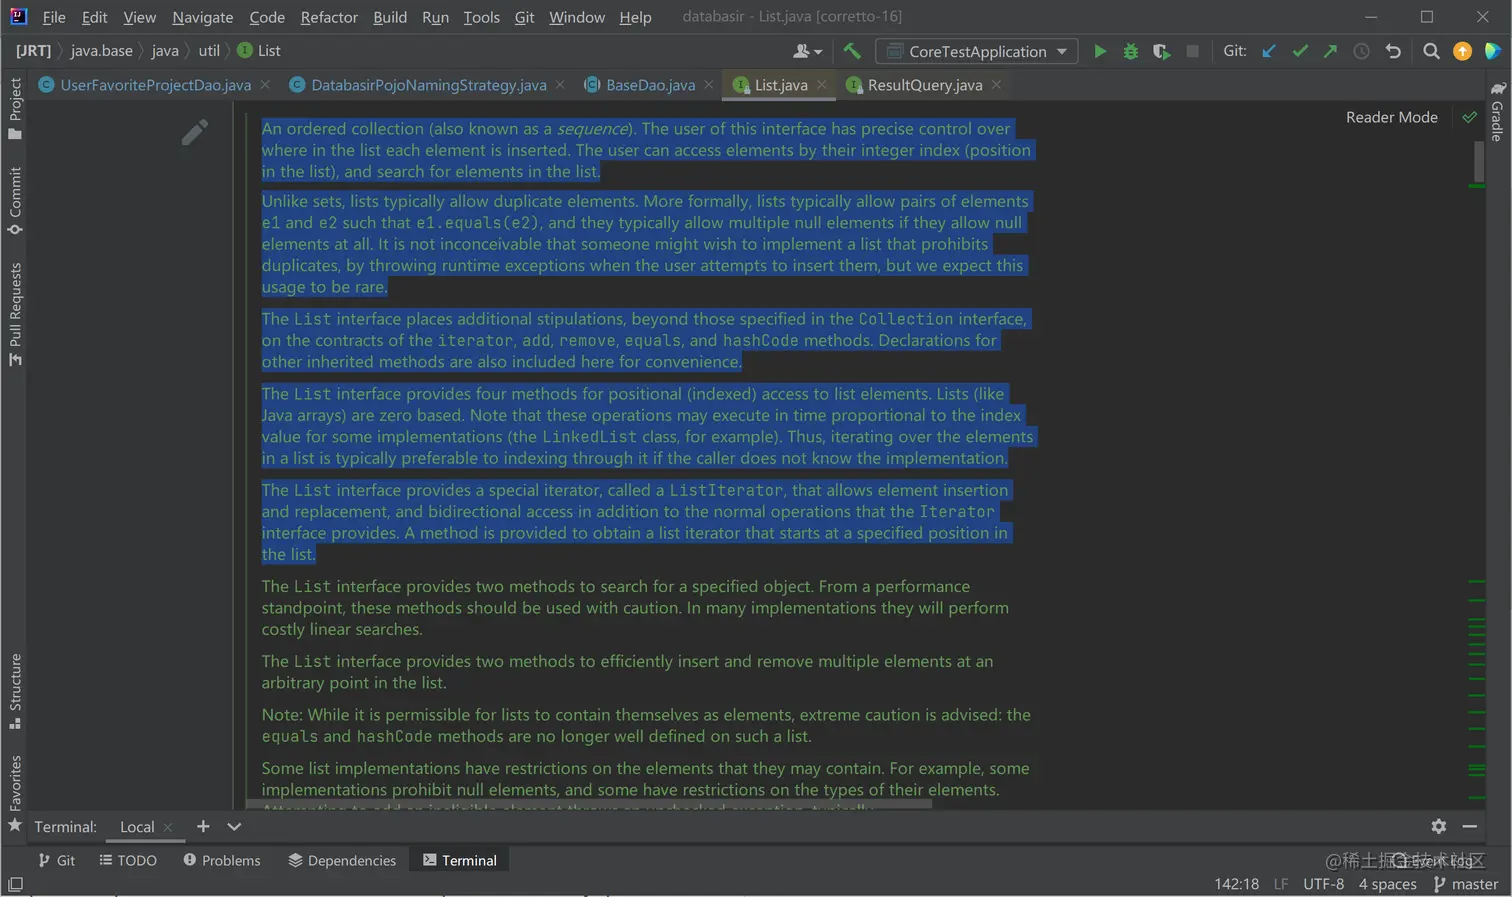Change file encoding UTF-8 in status bar
1512x897 pixels.
1323,884
